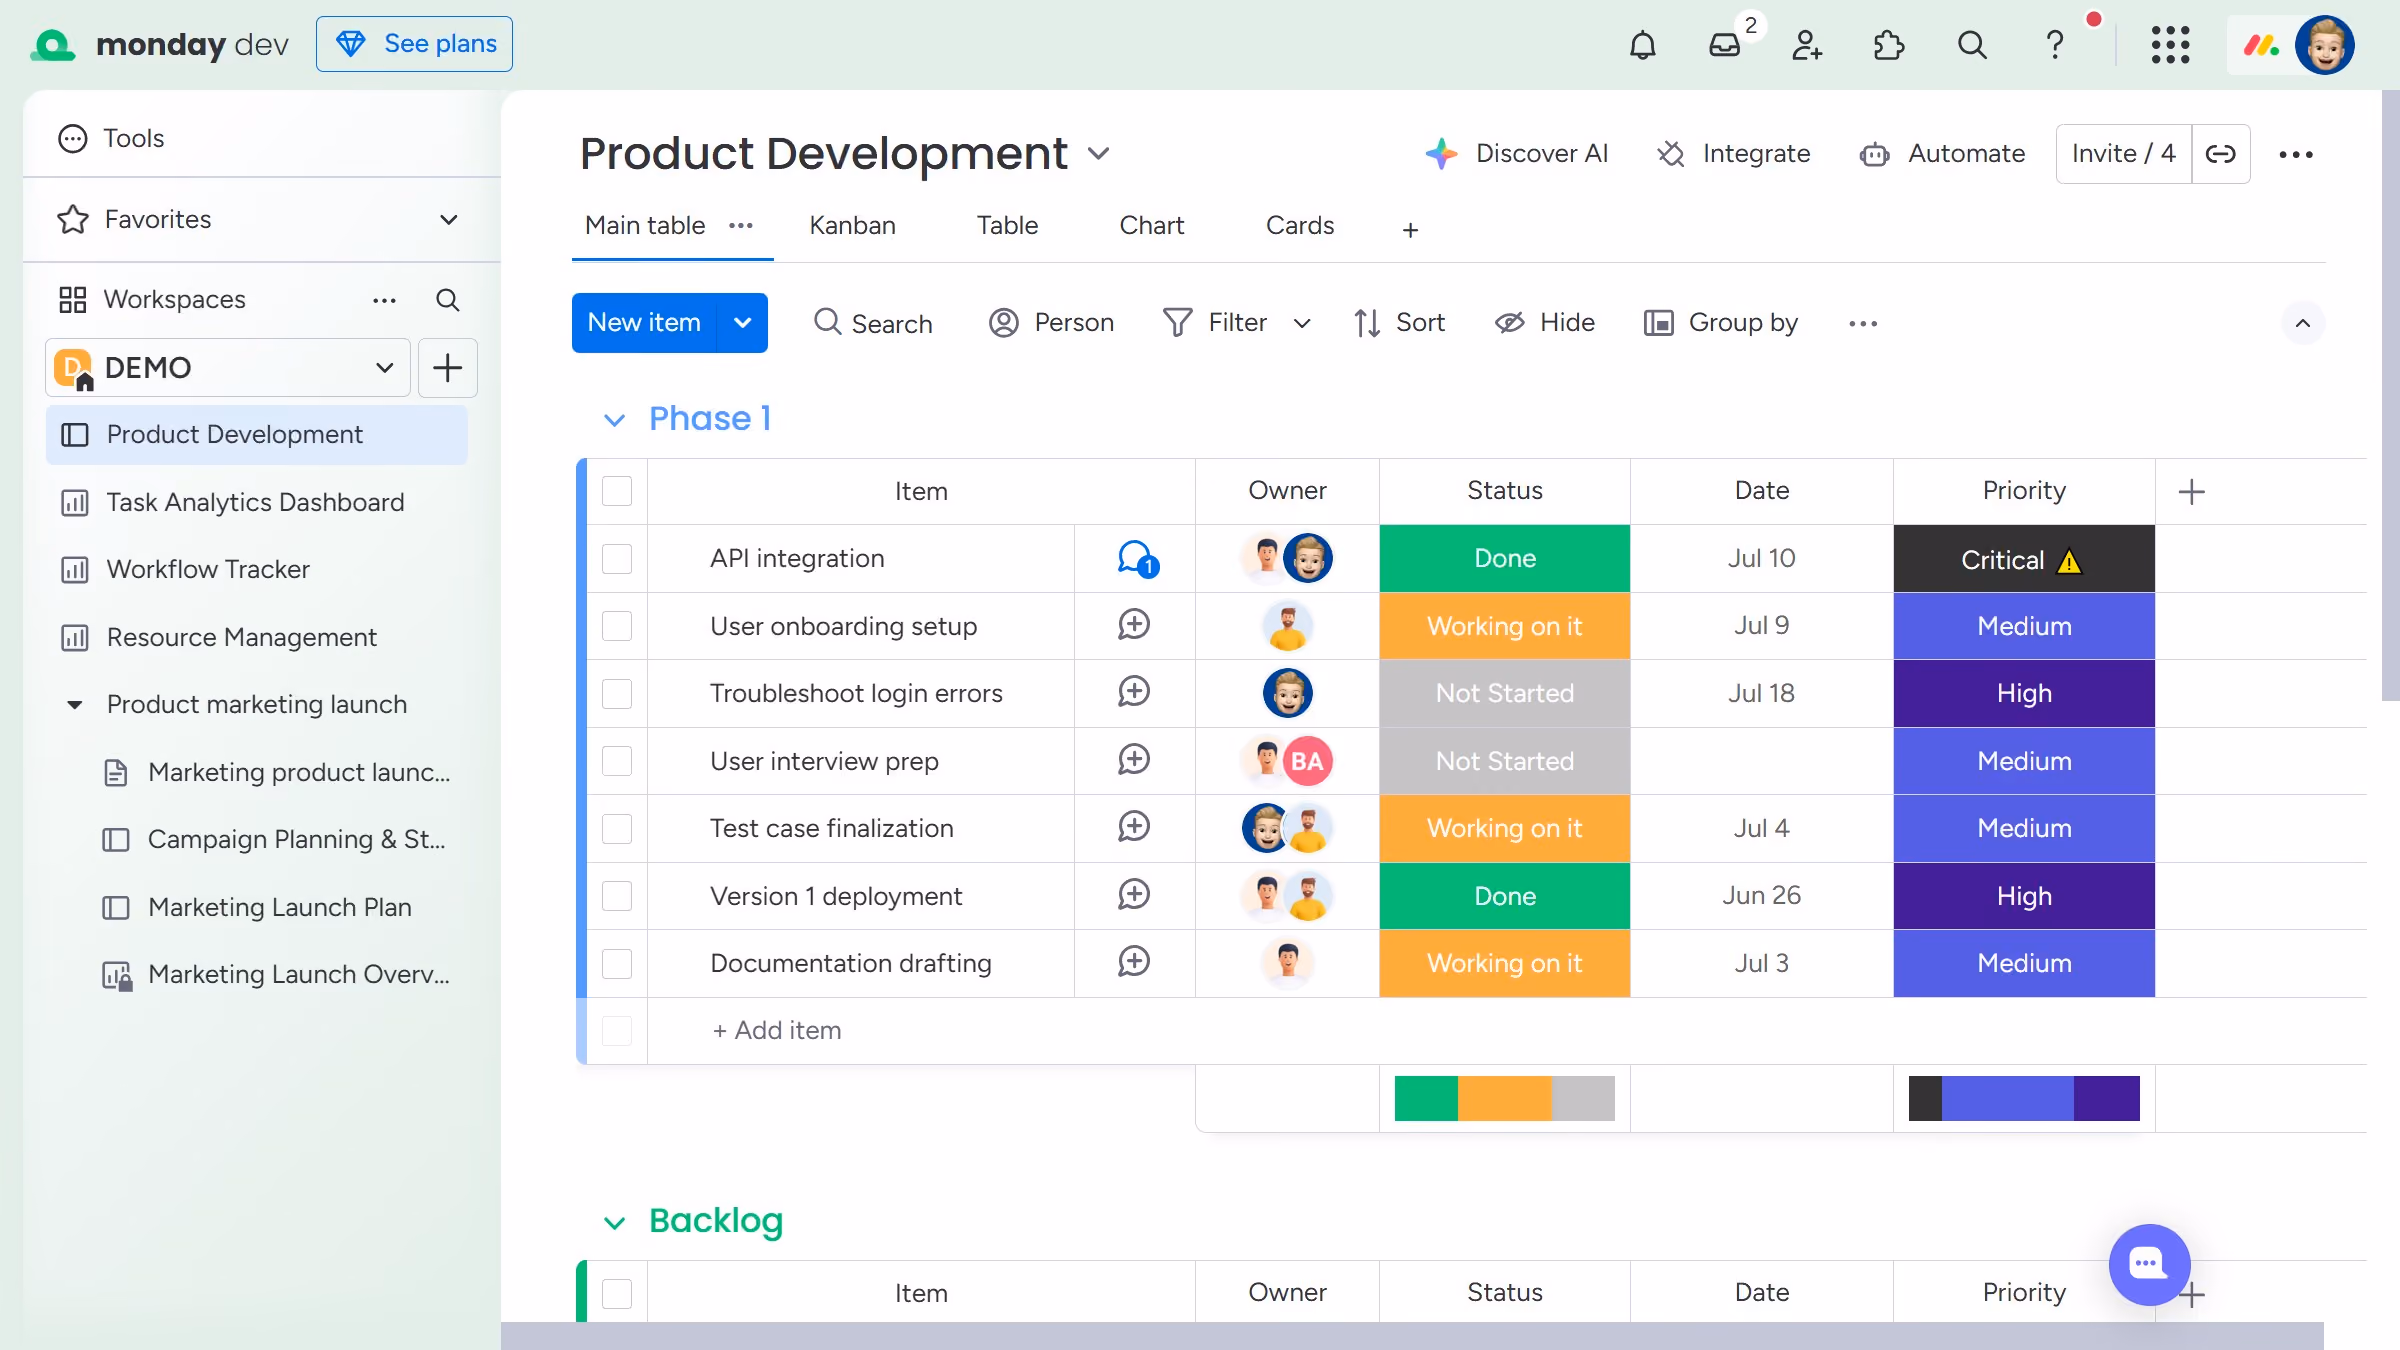Image resolution: width=2400 pixels, height=1350 pixels.
Task: Add update to Troubleshoot login errors
Action: 1134,693
